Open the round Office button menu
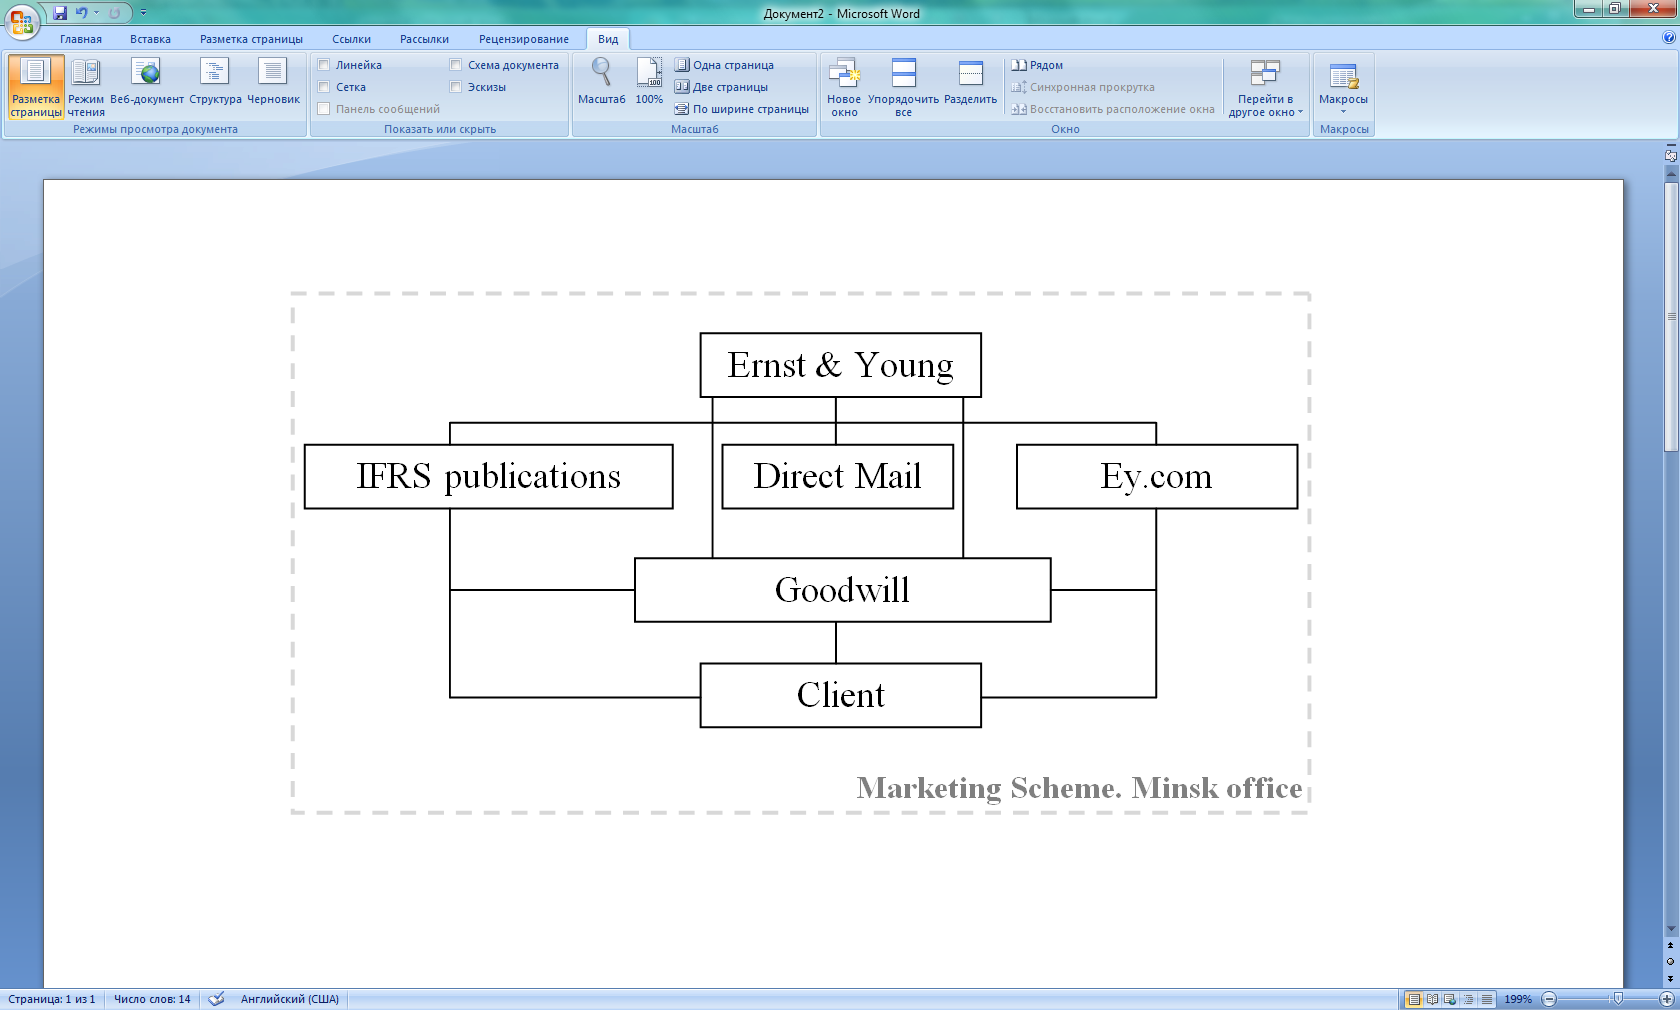The image size is (1680, 1010). (21, 20)
